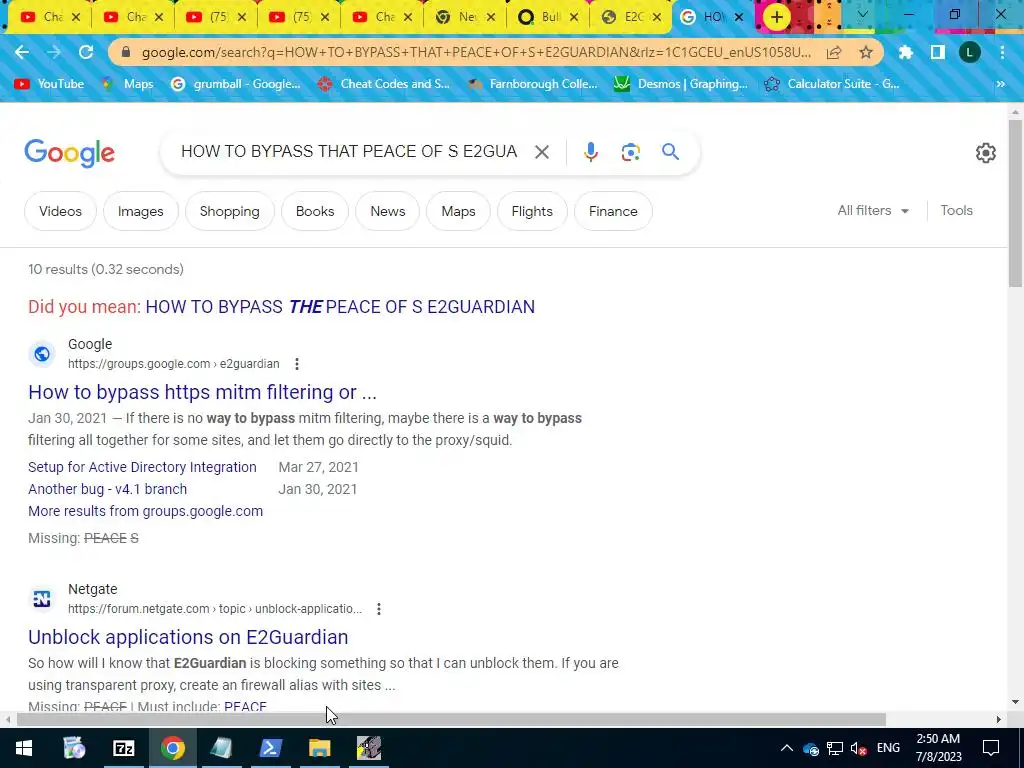Open the YouTube bookmark
This screenshot has height=768, width=1024.
49,84
